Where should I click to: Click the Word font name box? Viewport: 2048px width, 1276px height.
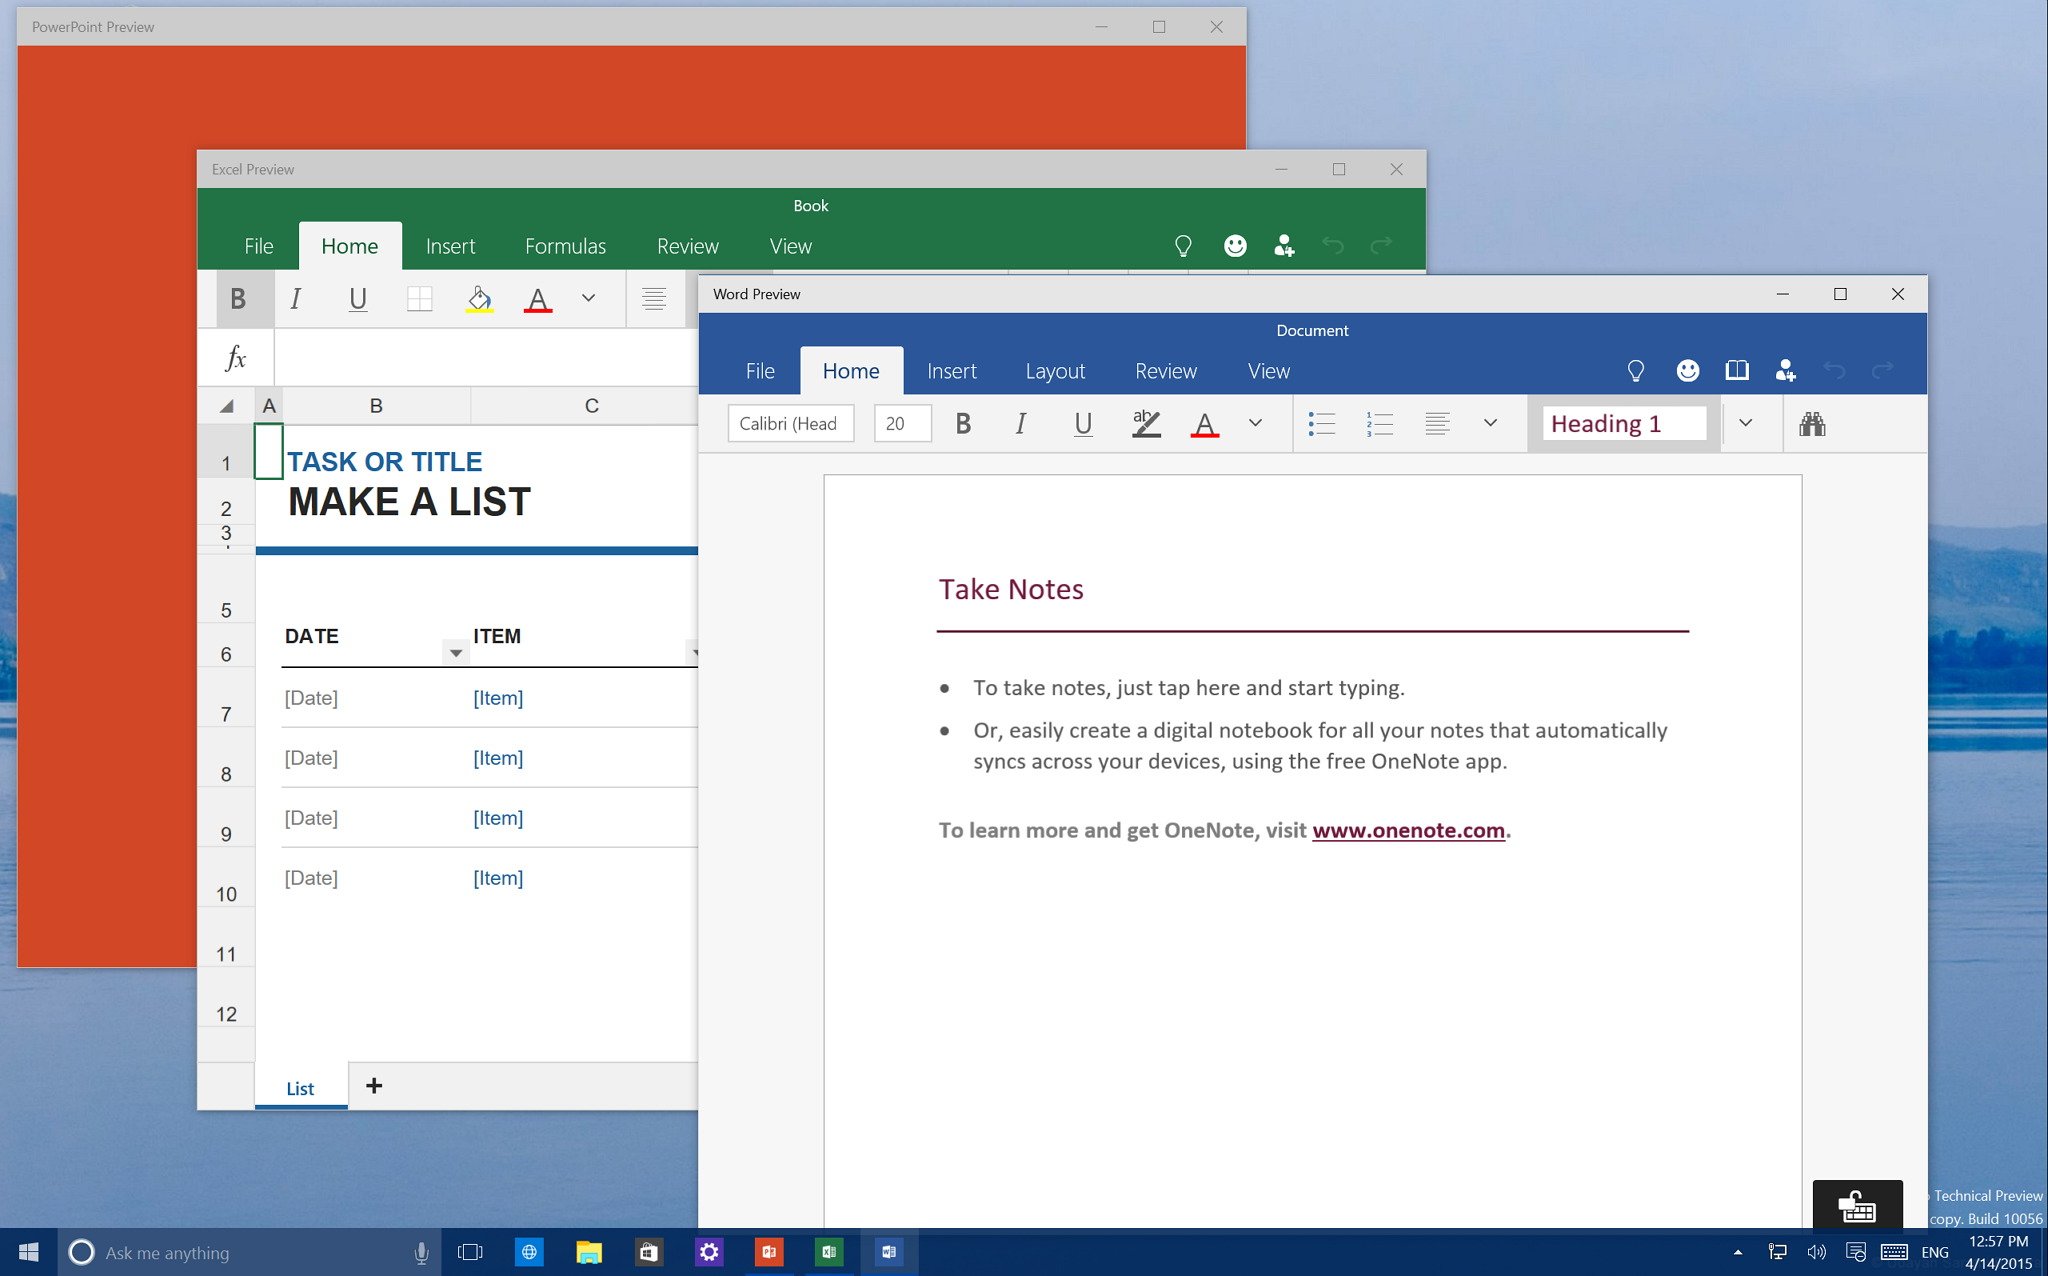click(x=790, y=423)
